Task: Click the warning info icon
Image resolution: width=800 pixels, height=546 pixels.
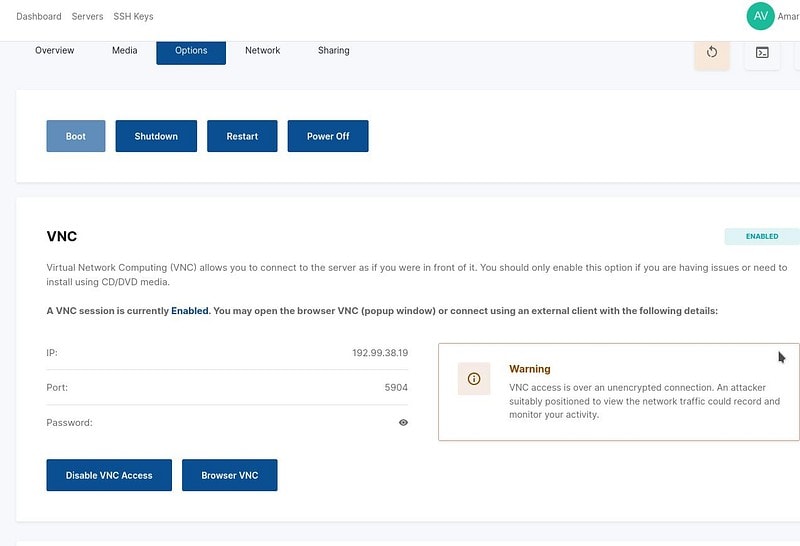Action: (x=474, y=379)
